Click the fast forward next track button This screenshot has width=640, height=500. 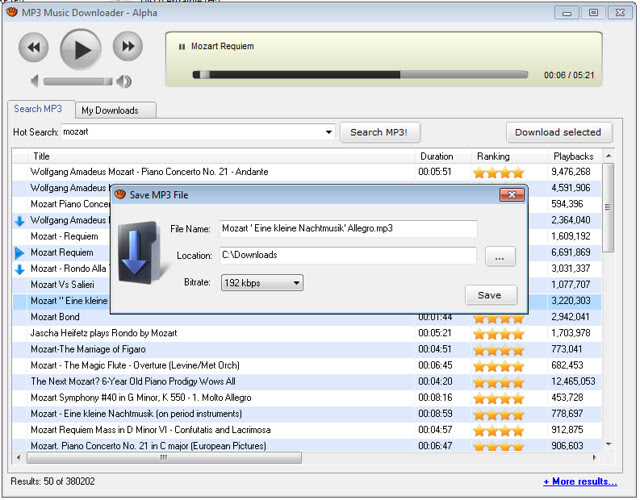point(128,46)
